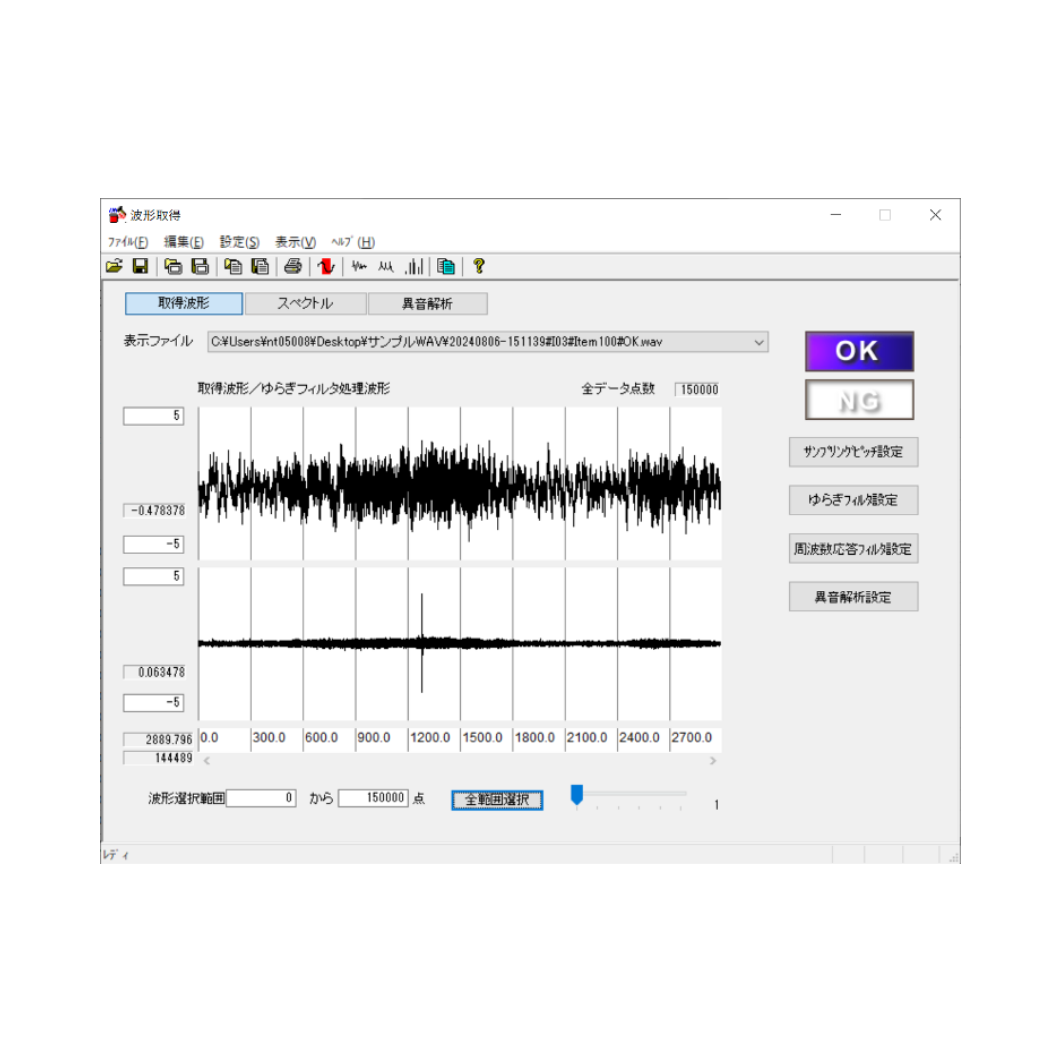This screenshot has width=1060, height=1060.
Task: Open the ファイル(F) menu
Action: click(128, 242)
